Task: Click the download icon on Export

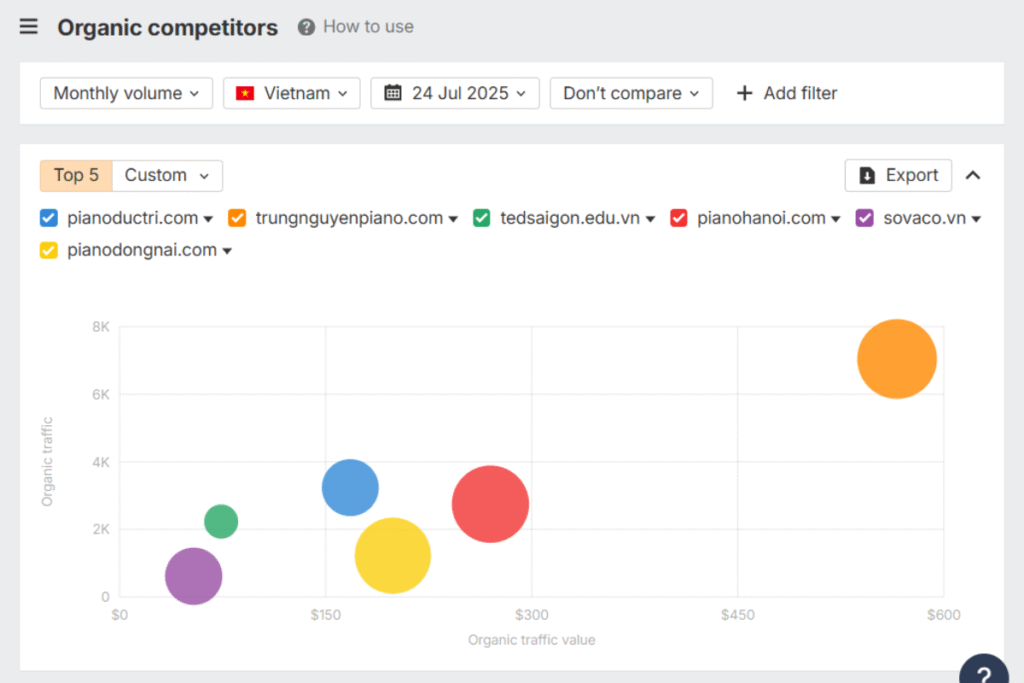Action: tap(867, 175)
